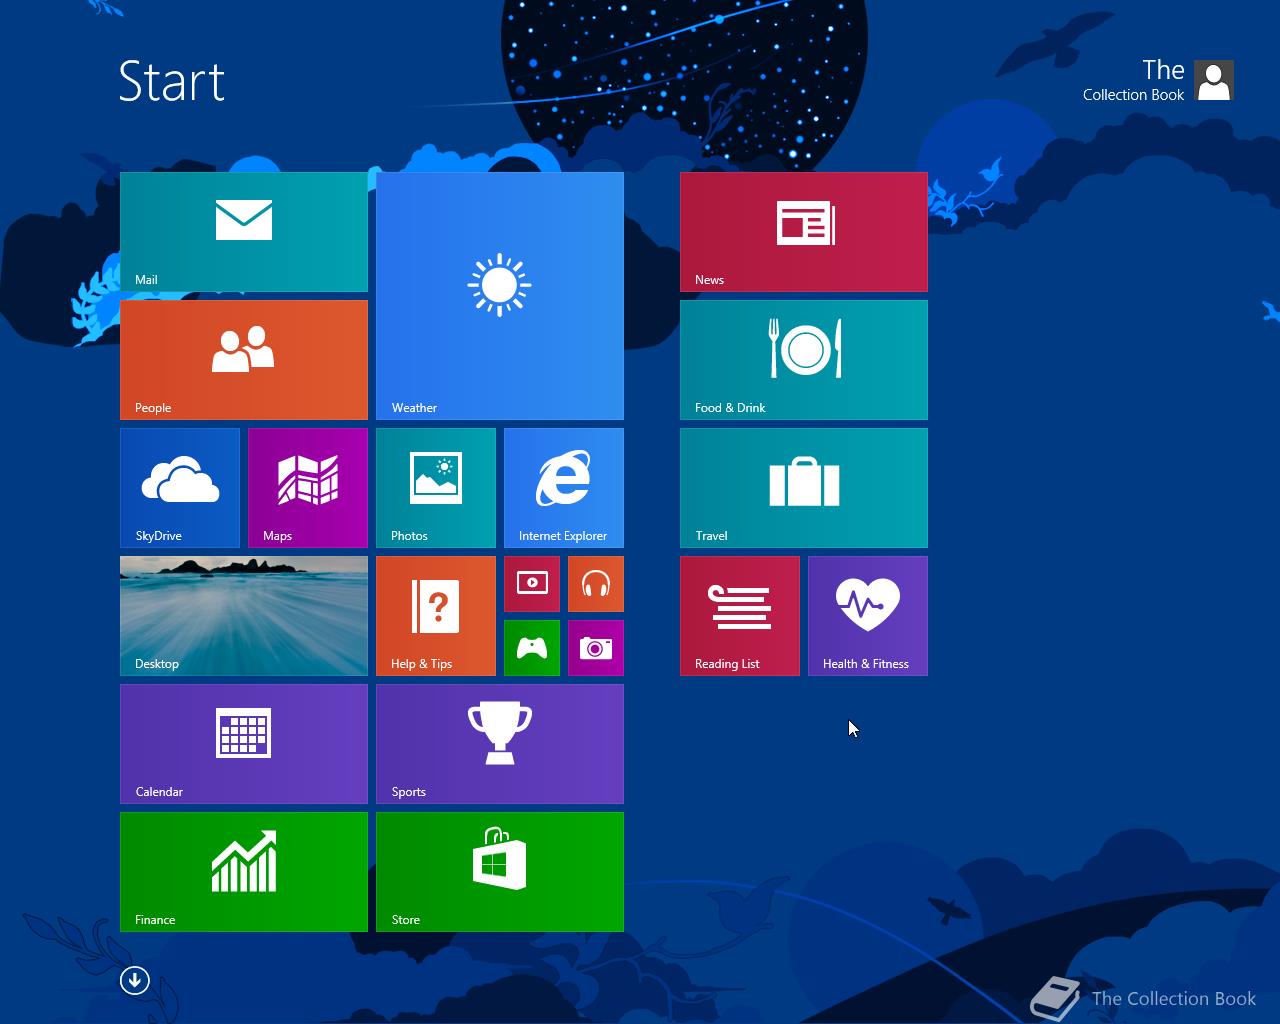This screenshot has height=1024, width=1280.
Task: Open the Maps tile
Action: (x=308, y=488)
